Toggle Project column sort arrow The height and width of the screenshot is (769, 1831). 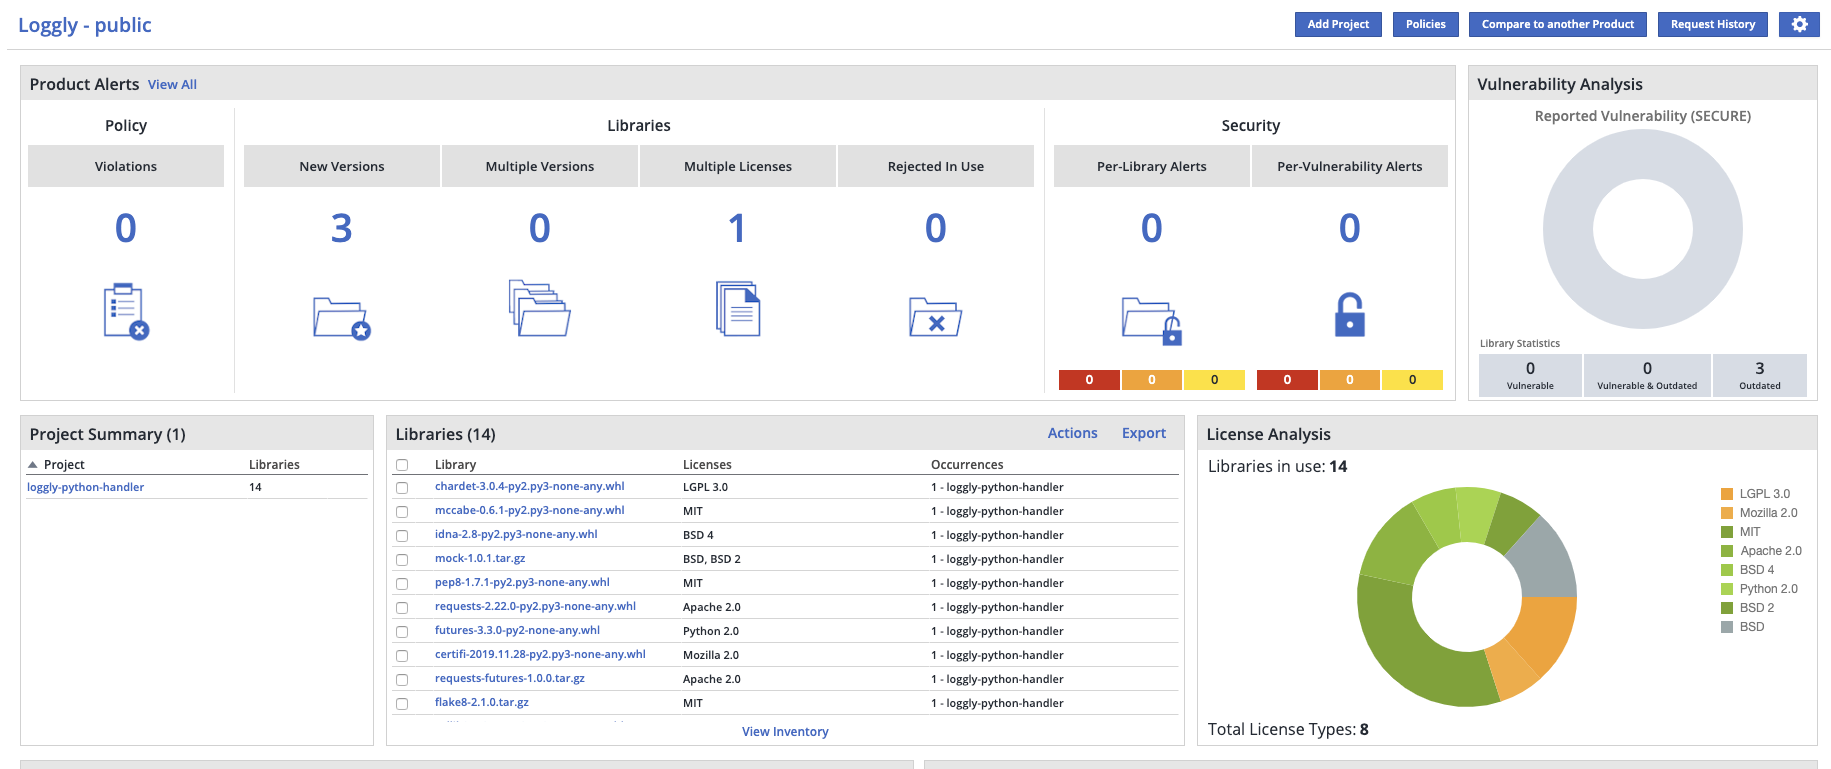[x=33, y=465]
